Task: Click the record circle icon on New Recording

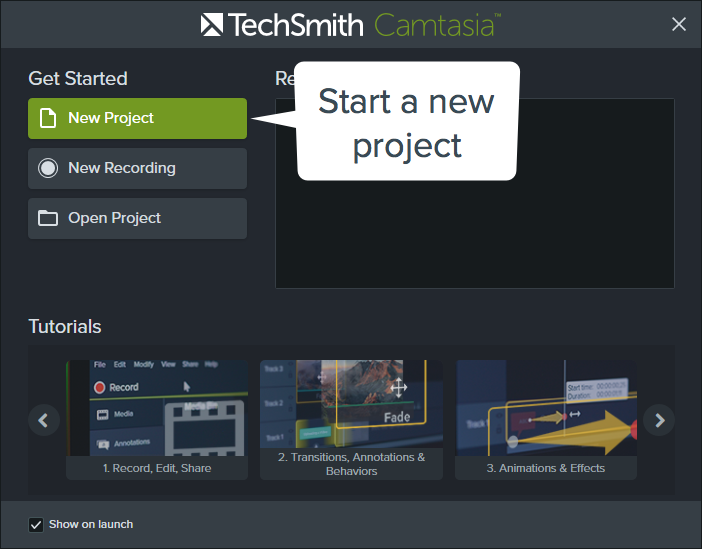Action: pyautogui.click(x=48, y=168)
